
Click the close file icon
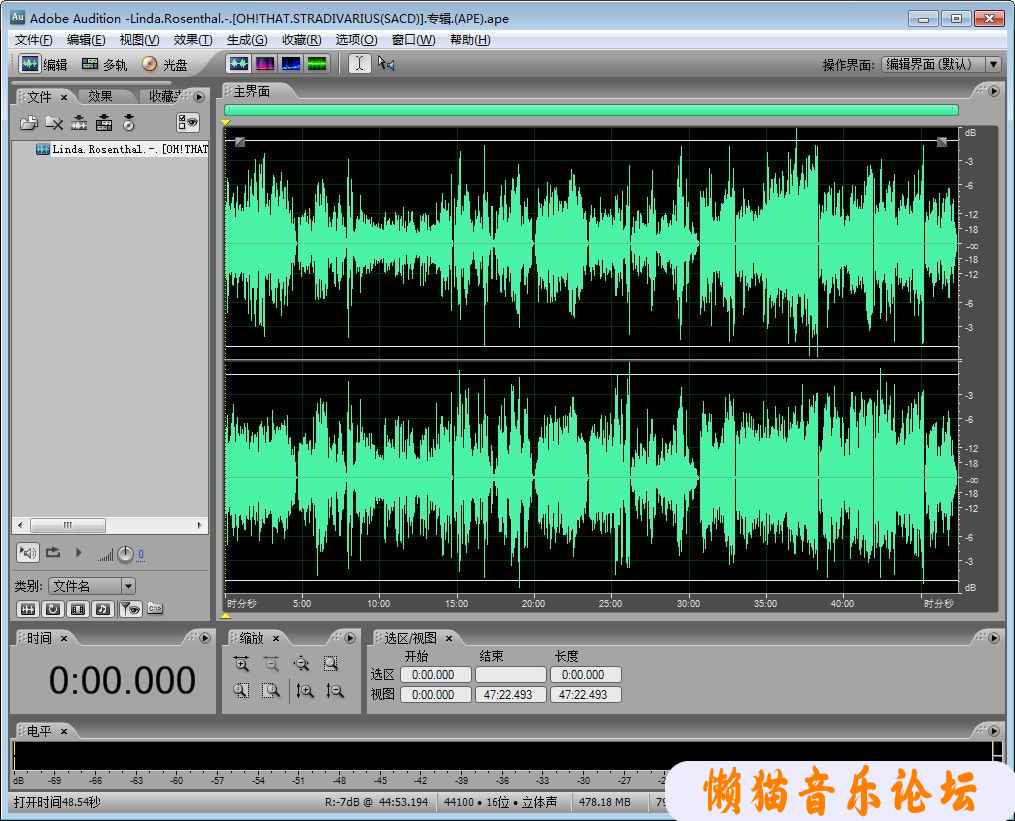click(54, 122)
